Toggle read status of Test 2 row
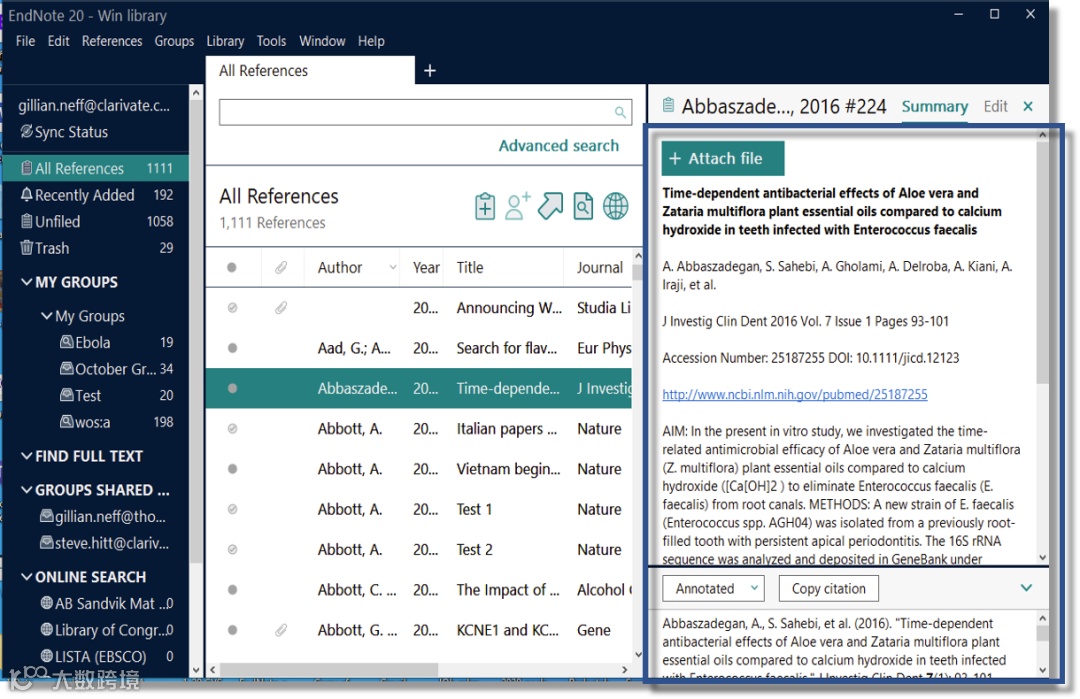The image size is (1080, 699). [x=233, y=550]
